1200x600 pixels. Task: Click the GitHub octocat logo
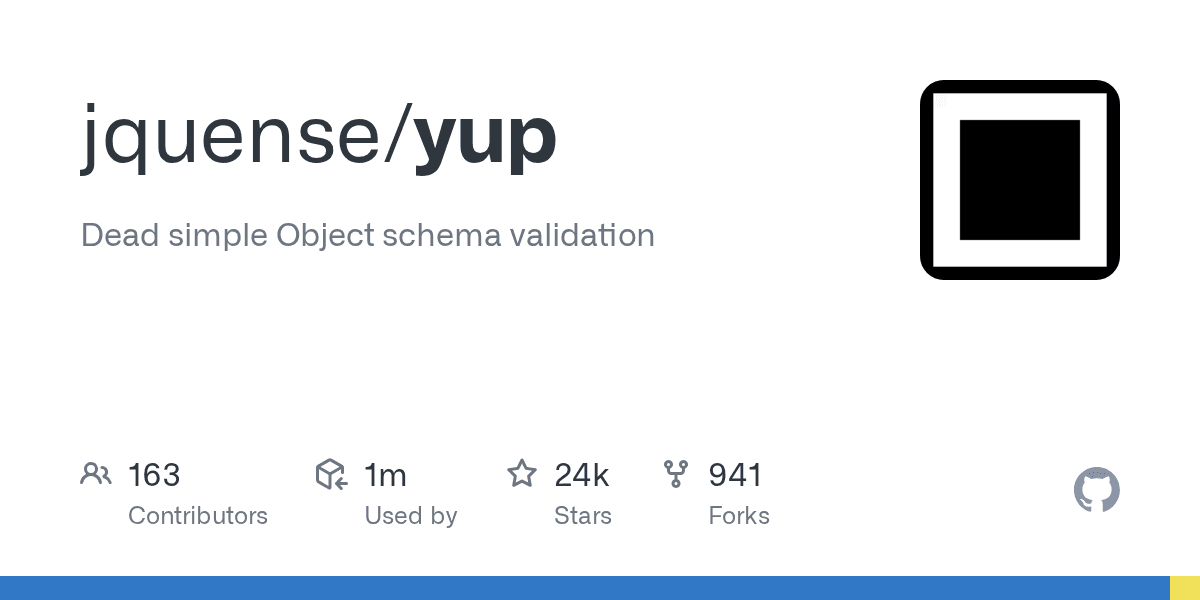coord(1096,490)
